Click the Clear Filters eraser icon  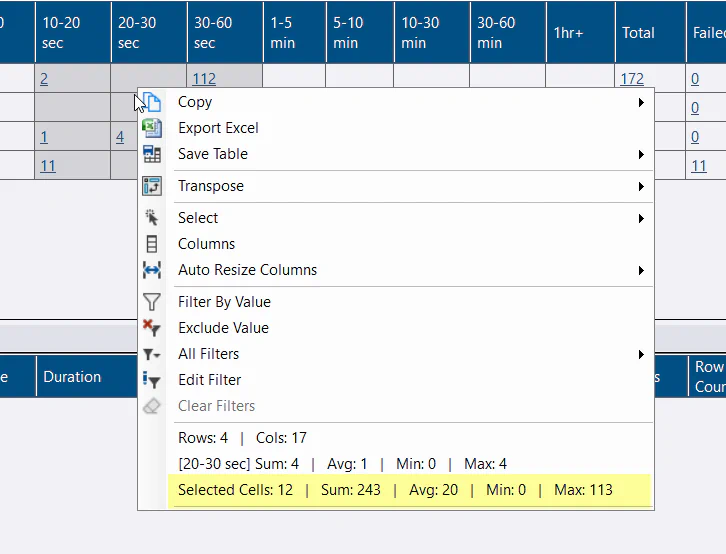coord(152,406)
